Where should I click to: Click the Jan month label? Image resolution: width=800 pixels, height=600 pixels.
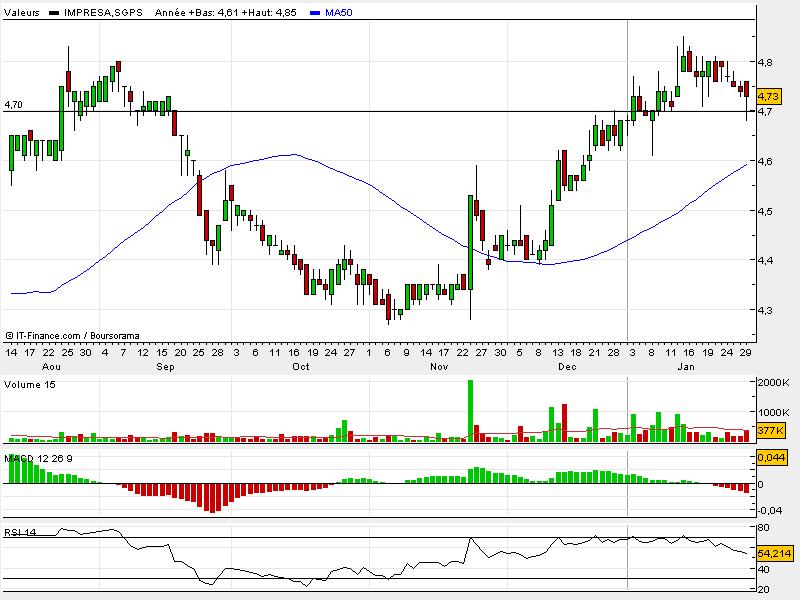(686, 366)
